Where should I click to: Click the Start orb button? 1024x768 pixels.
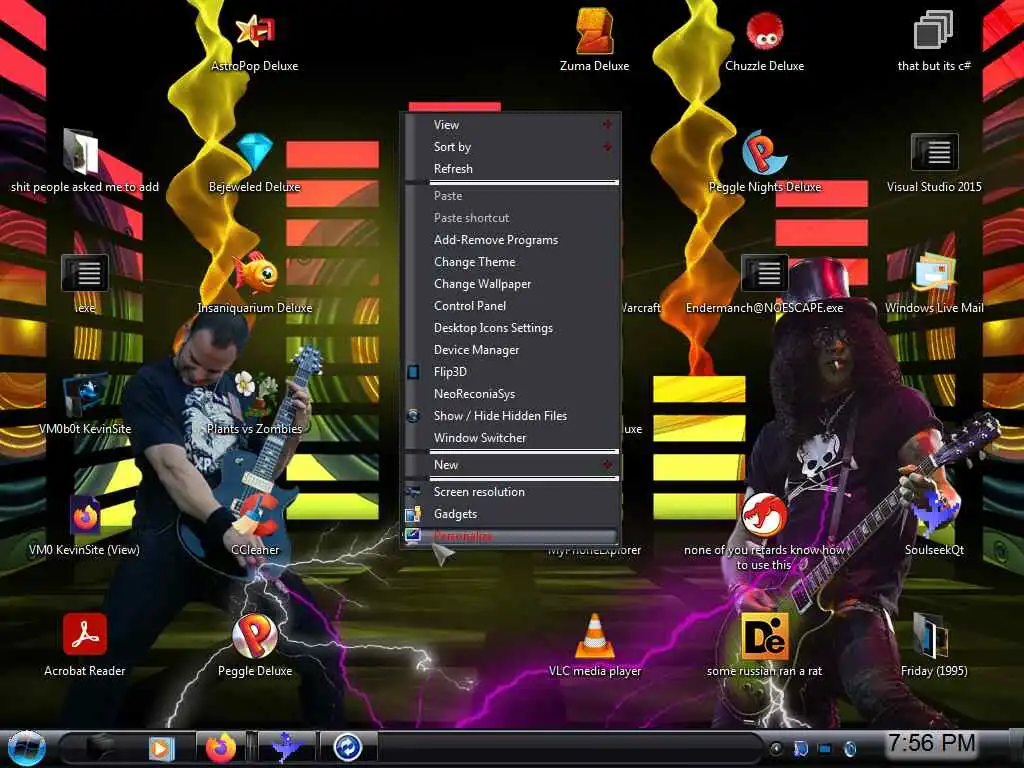pyautogui.click(x=26, y=748)
